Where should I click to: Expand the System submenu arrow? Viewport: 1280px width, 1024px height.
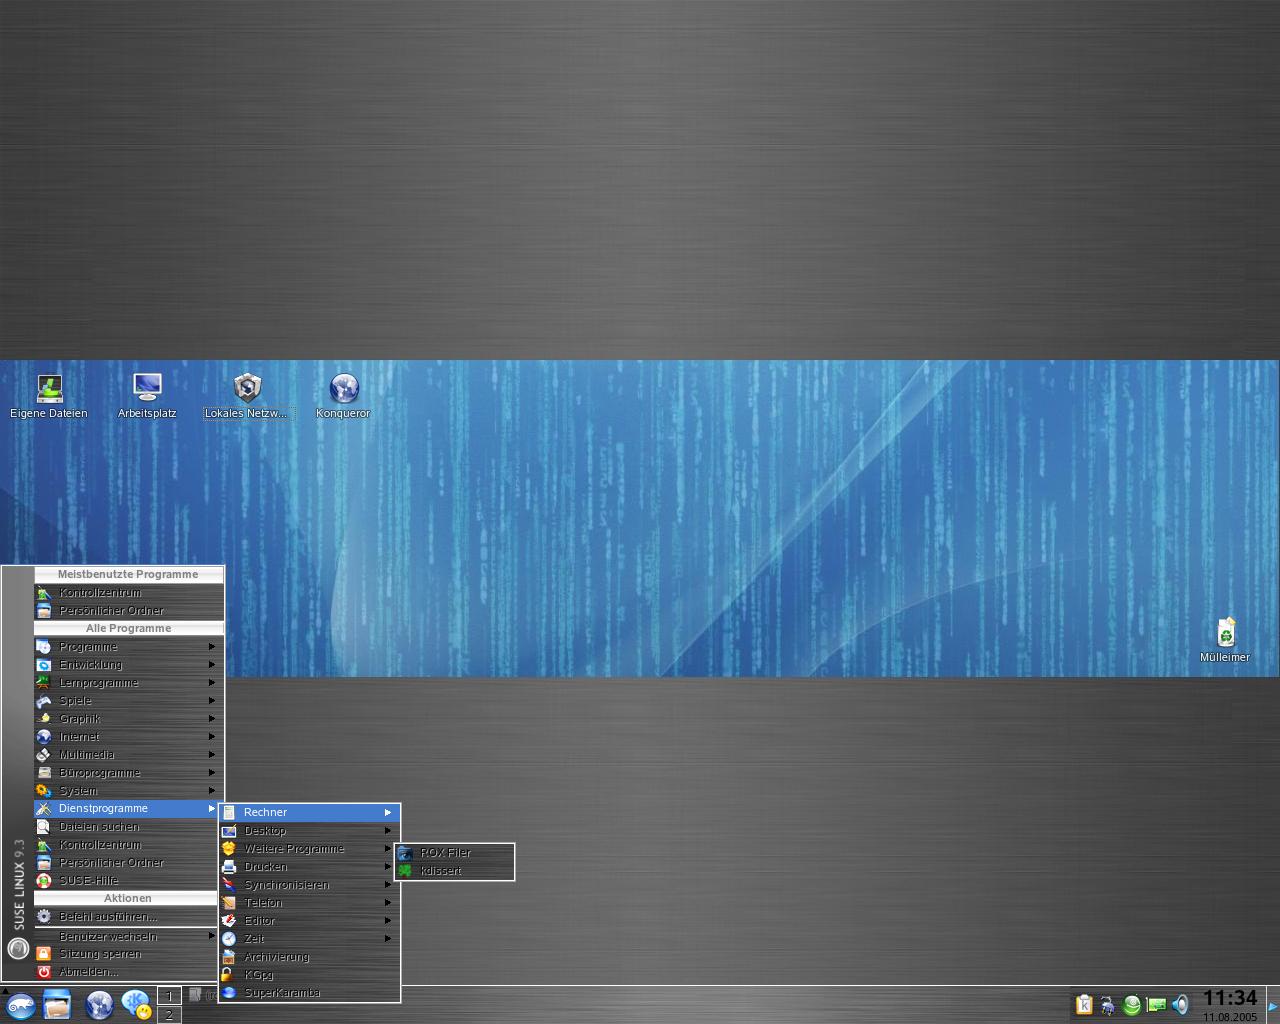click(x=212, y=791)
